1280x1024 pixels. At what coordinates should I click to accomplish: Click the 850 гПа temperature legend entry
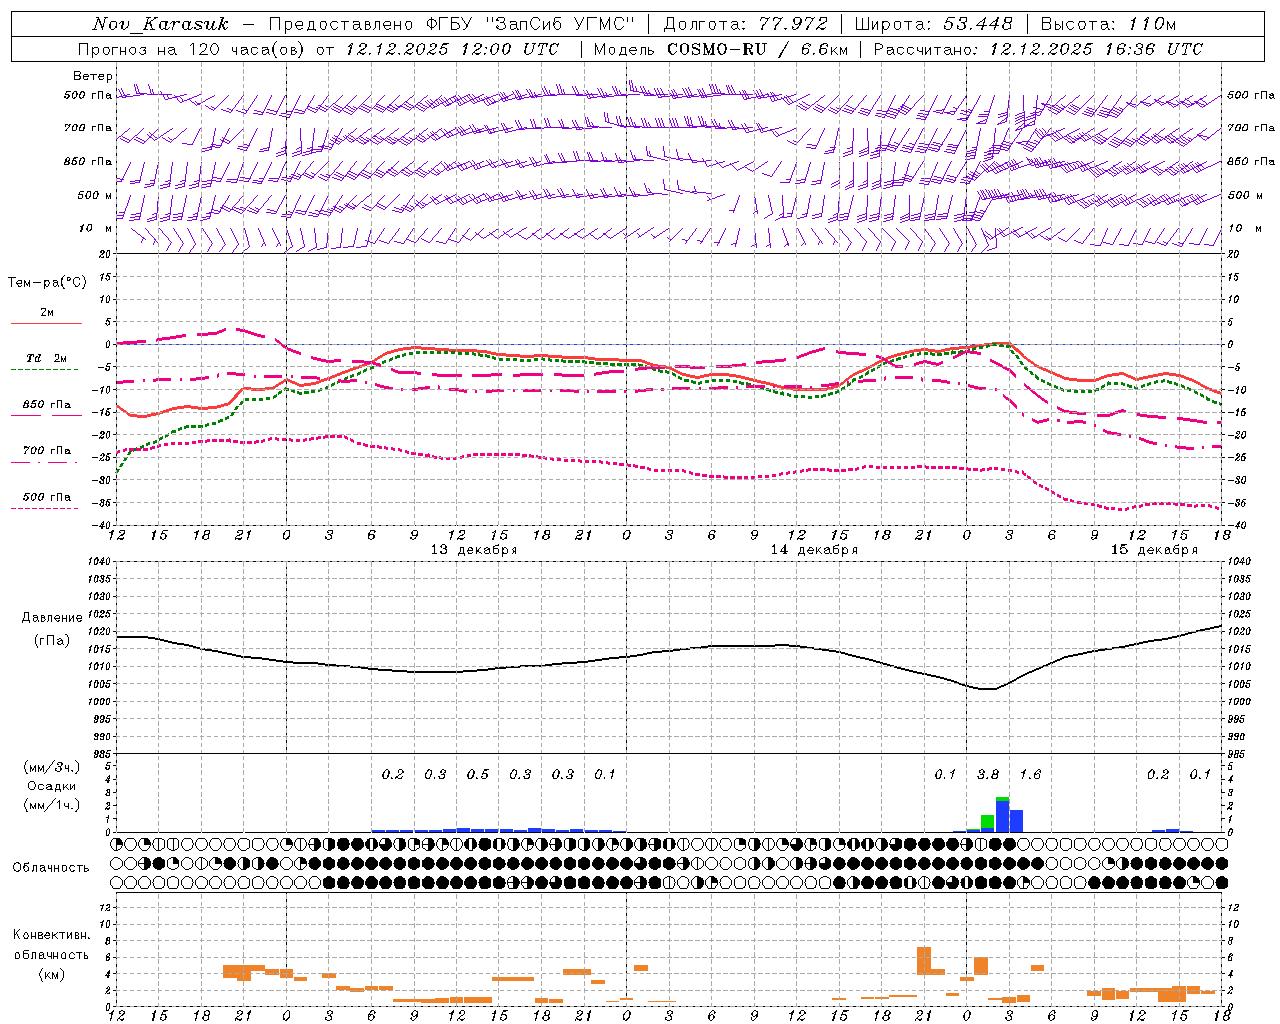coord(46,409)
